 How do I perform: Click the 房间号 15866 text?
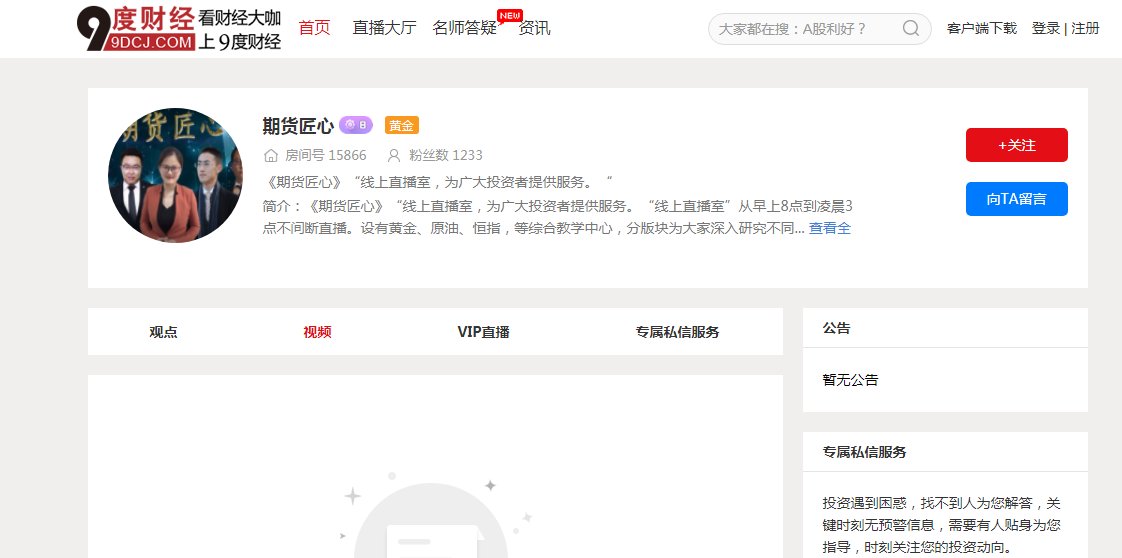[326, 155]
